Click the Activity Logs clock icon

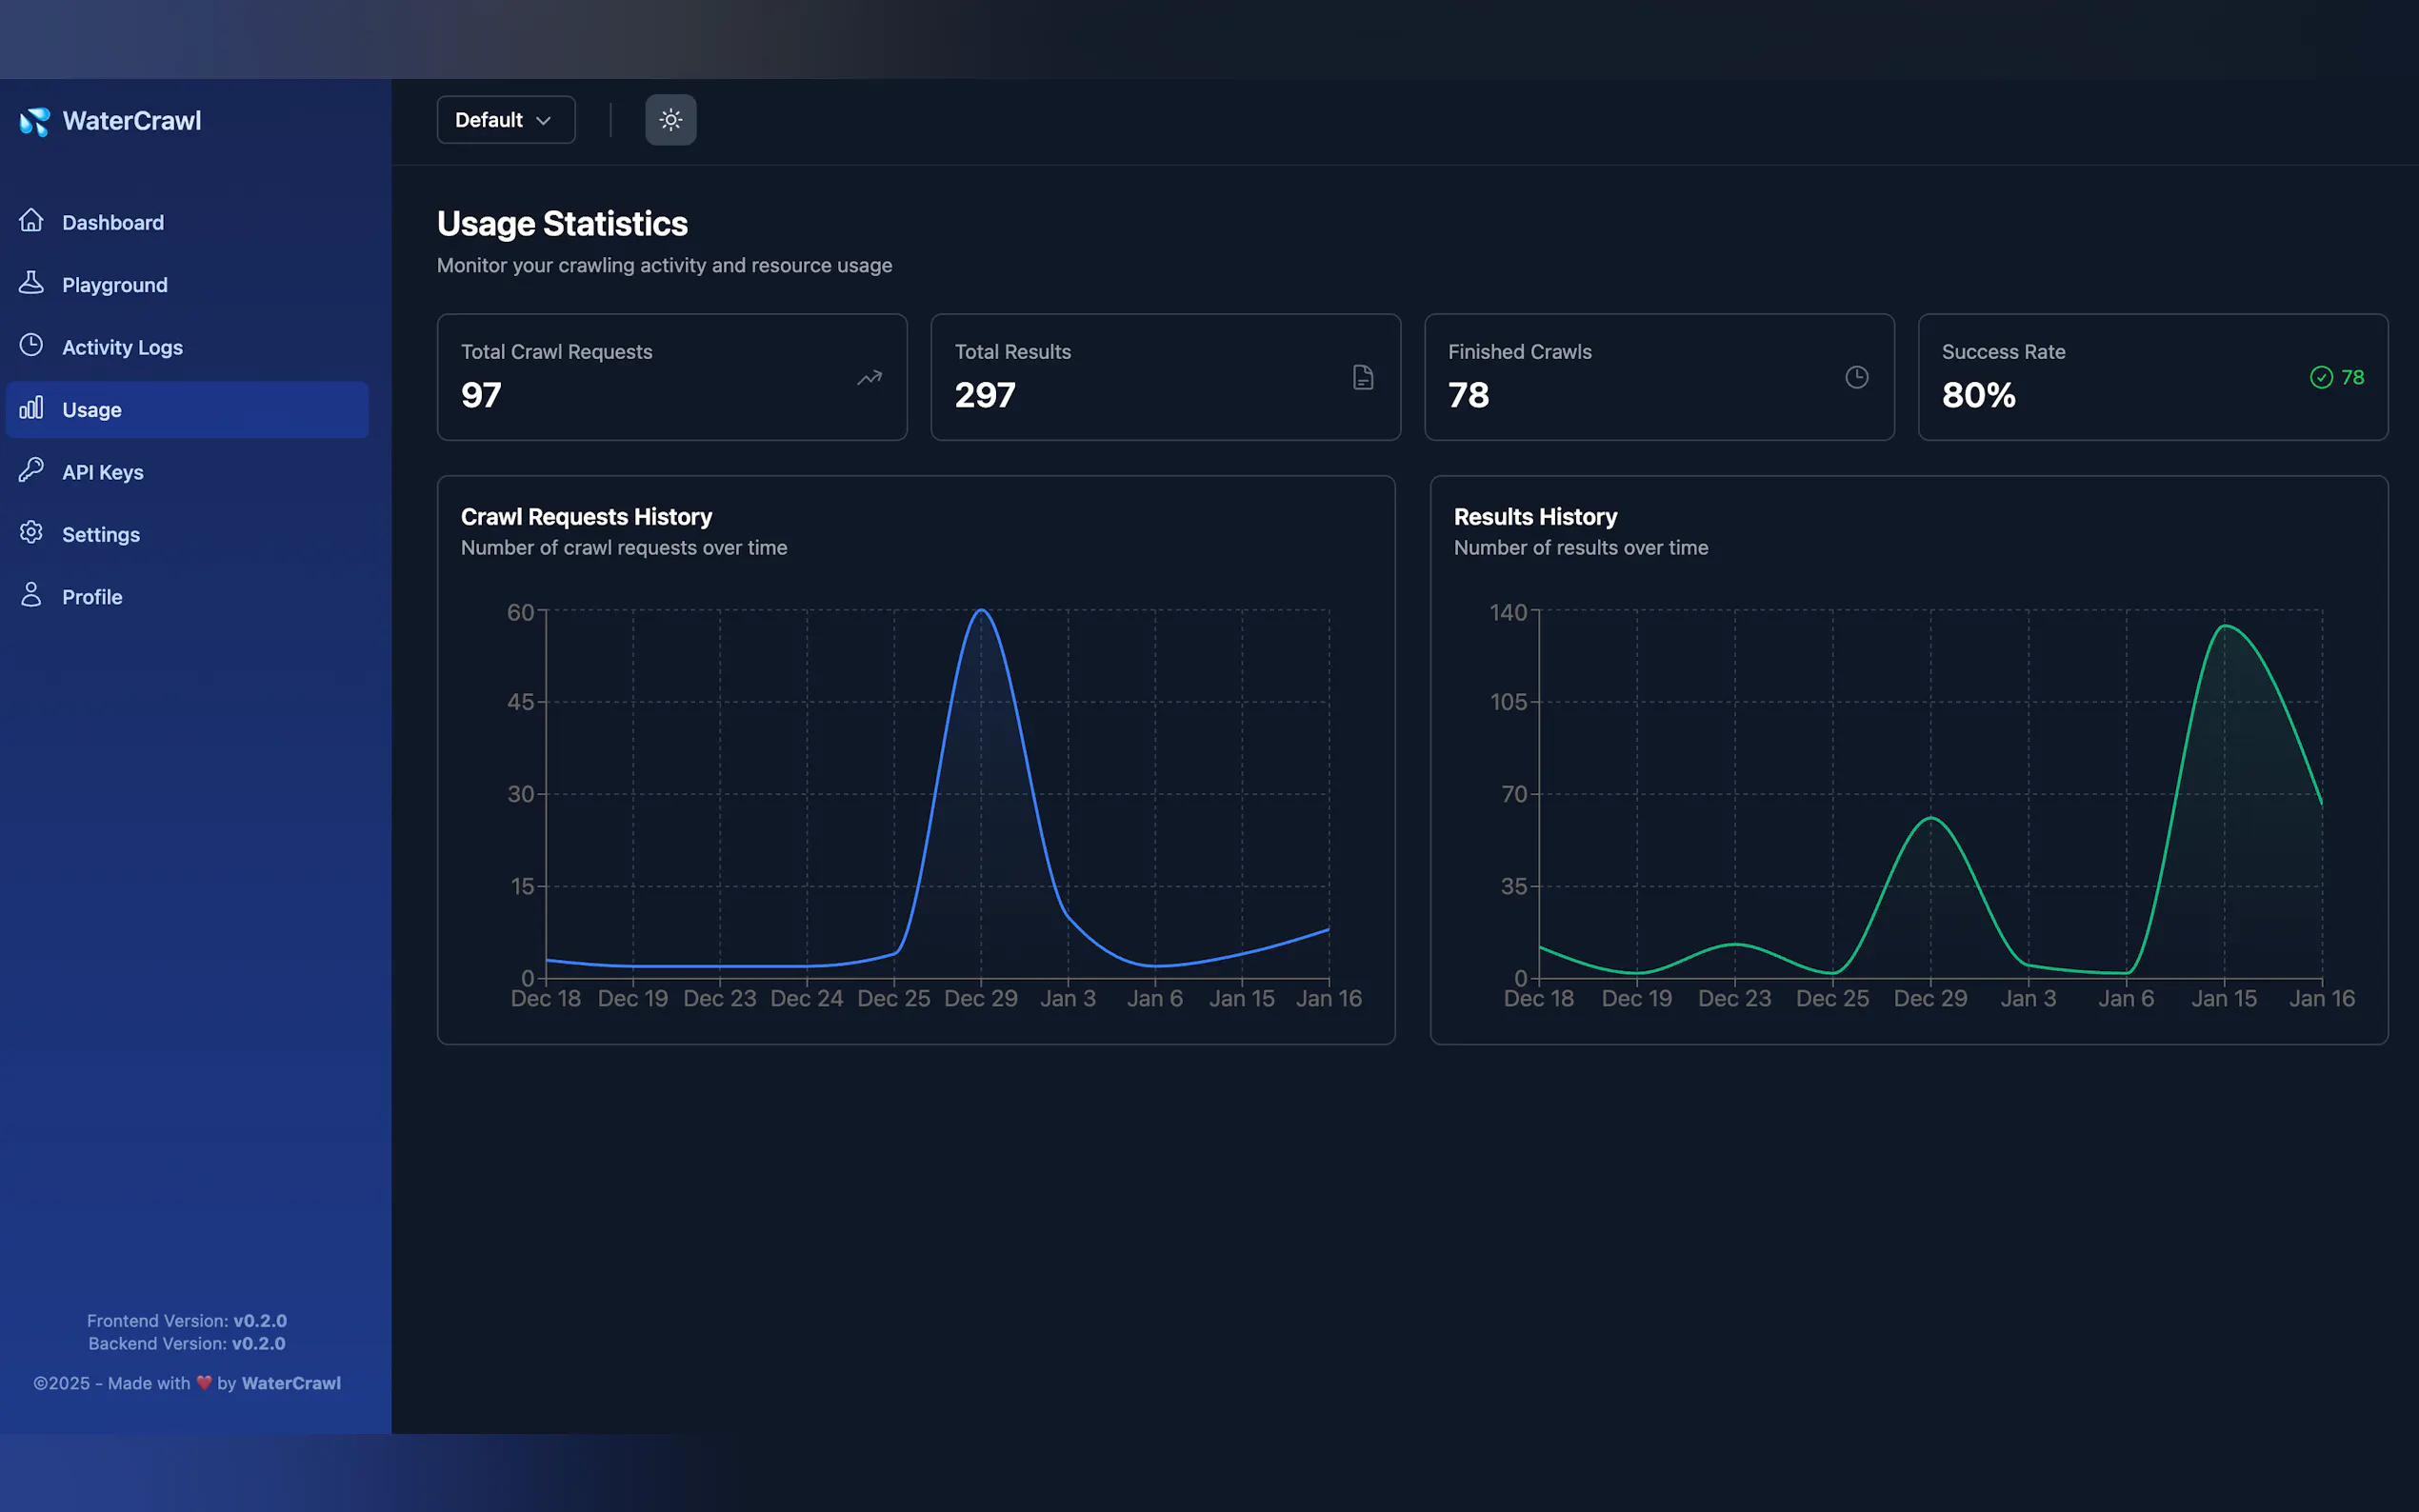click(x=31, y=345)
